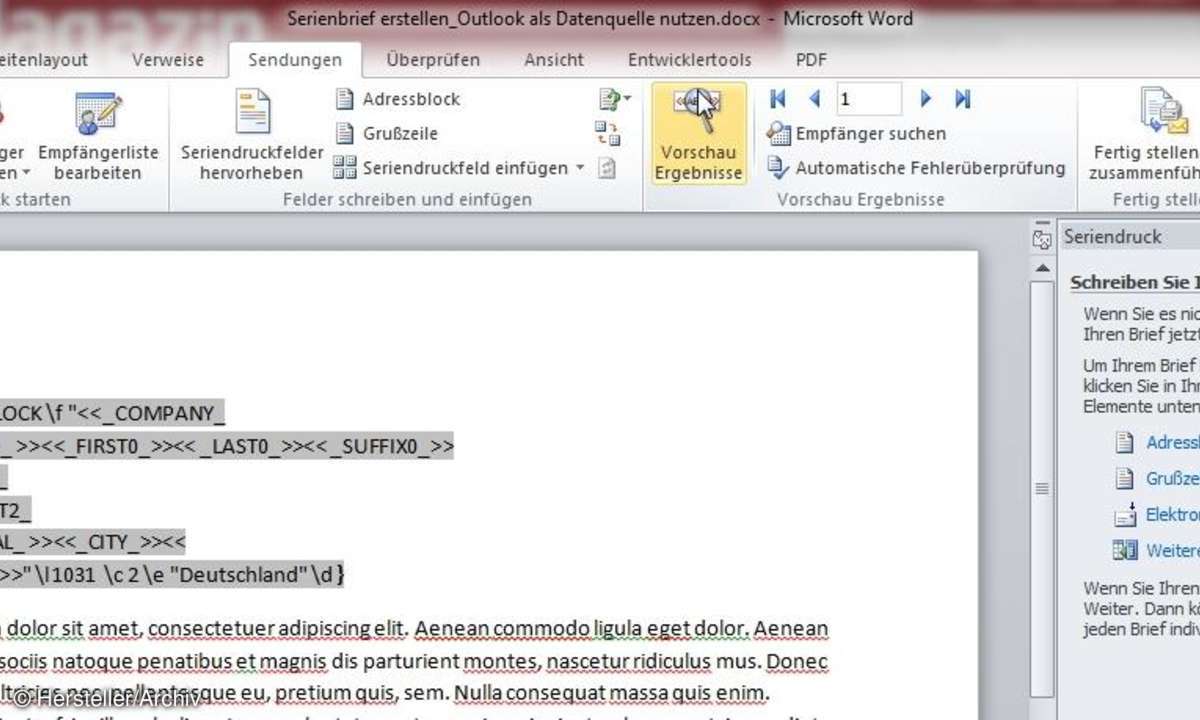Click the Felder zuordnen icon
1200x720 pixels.
(x=607, y=133)
